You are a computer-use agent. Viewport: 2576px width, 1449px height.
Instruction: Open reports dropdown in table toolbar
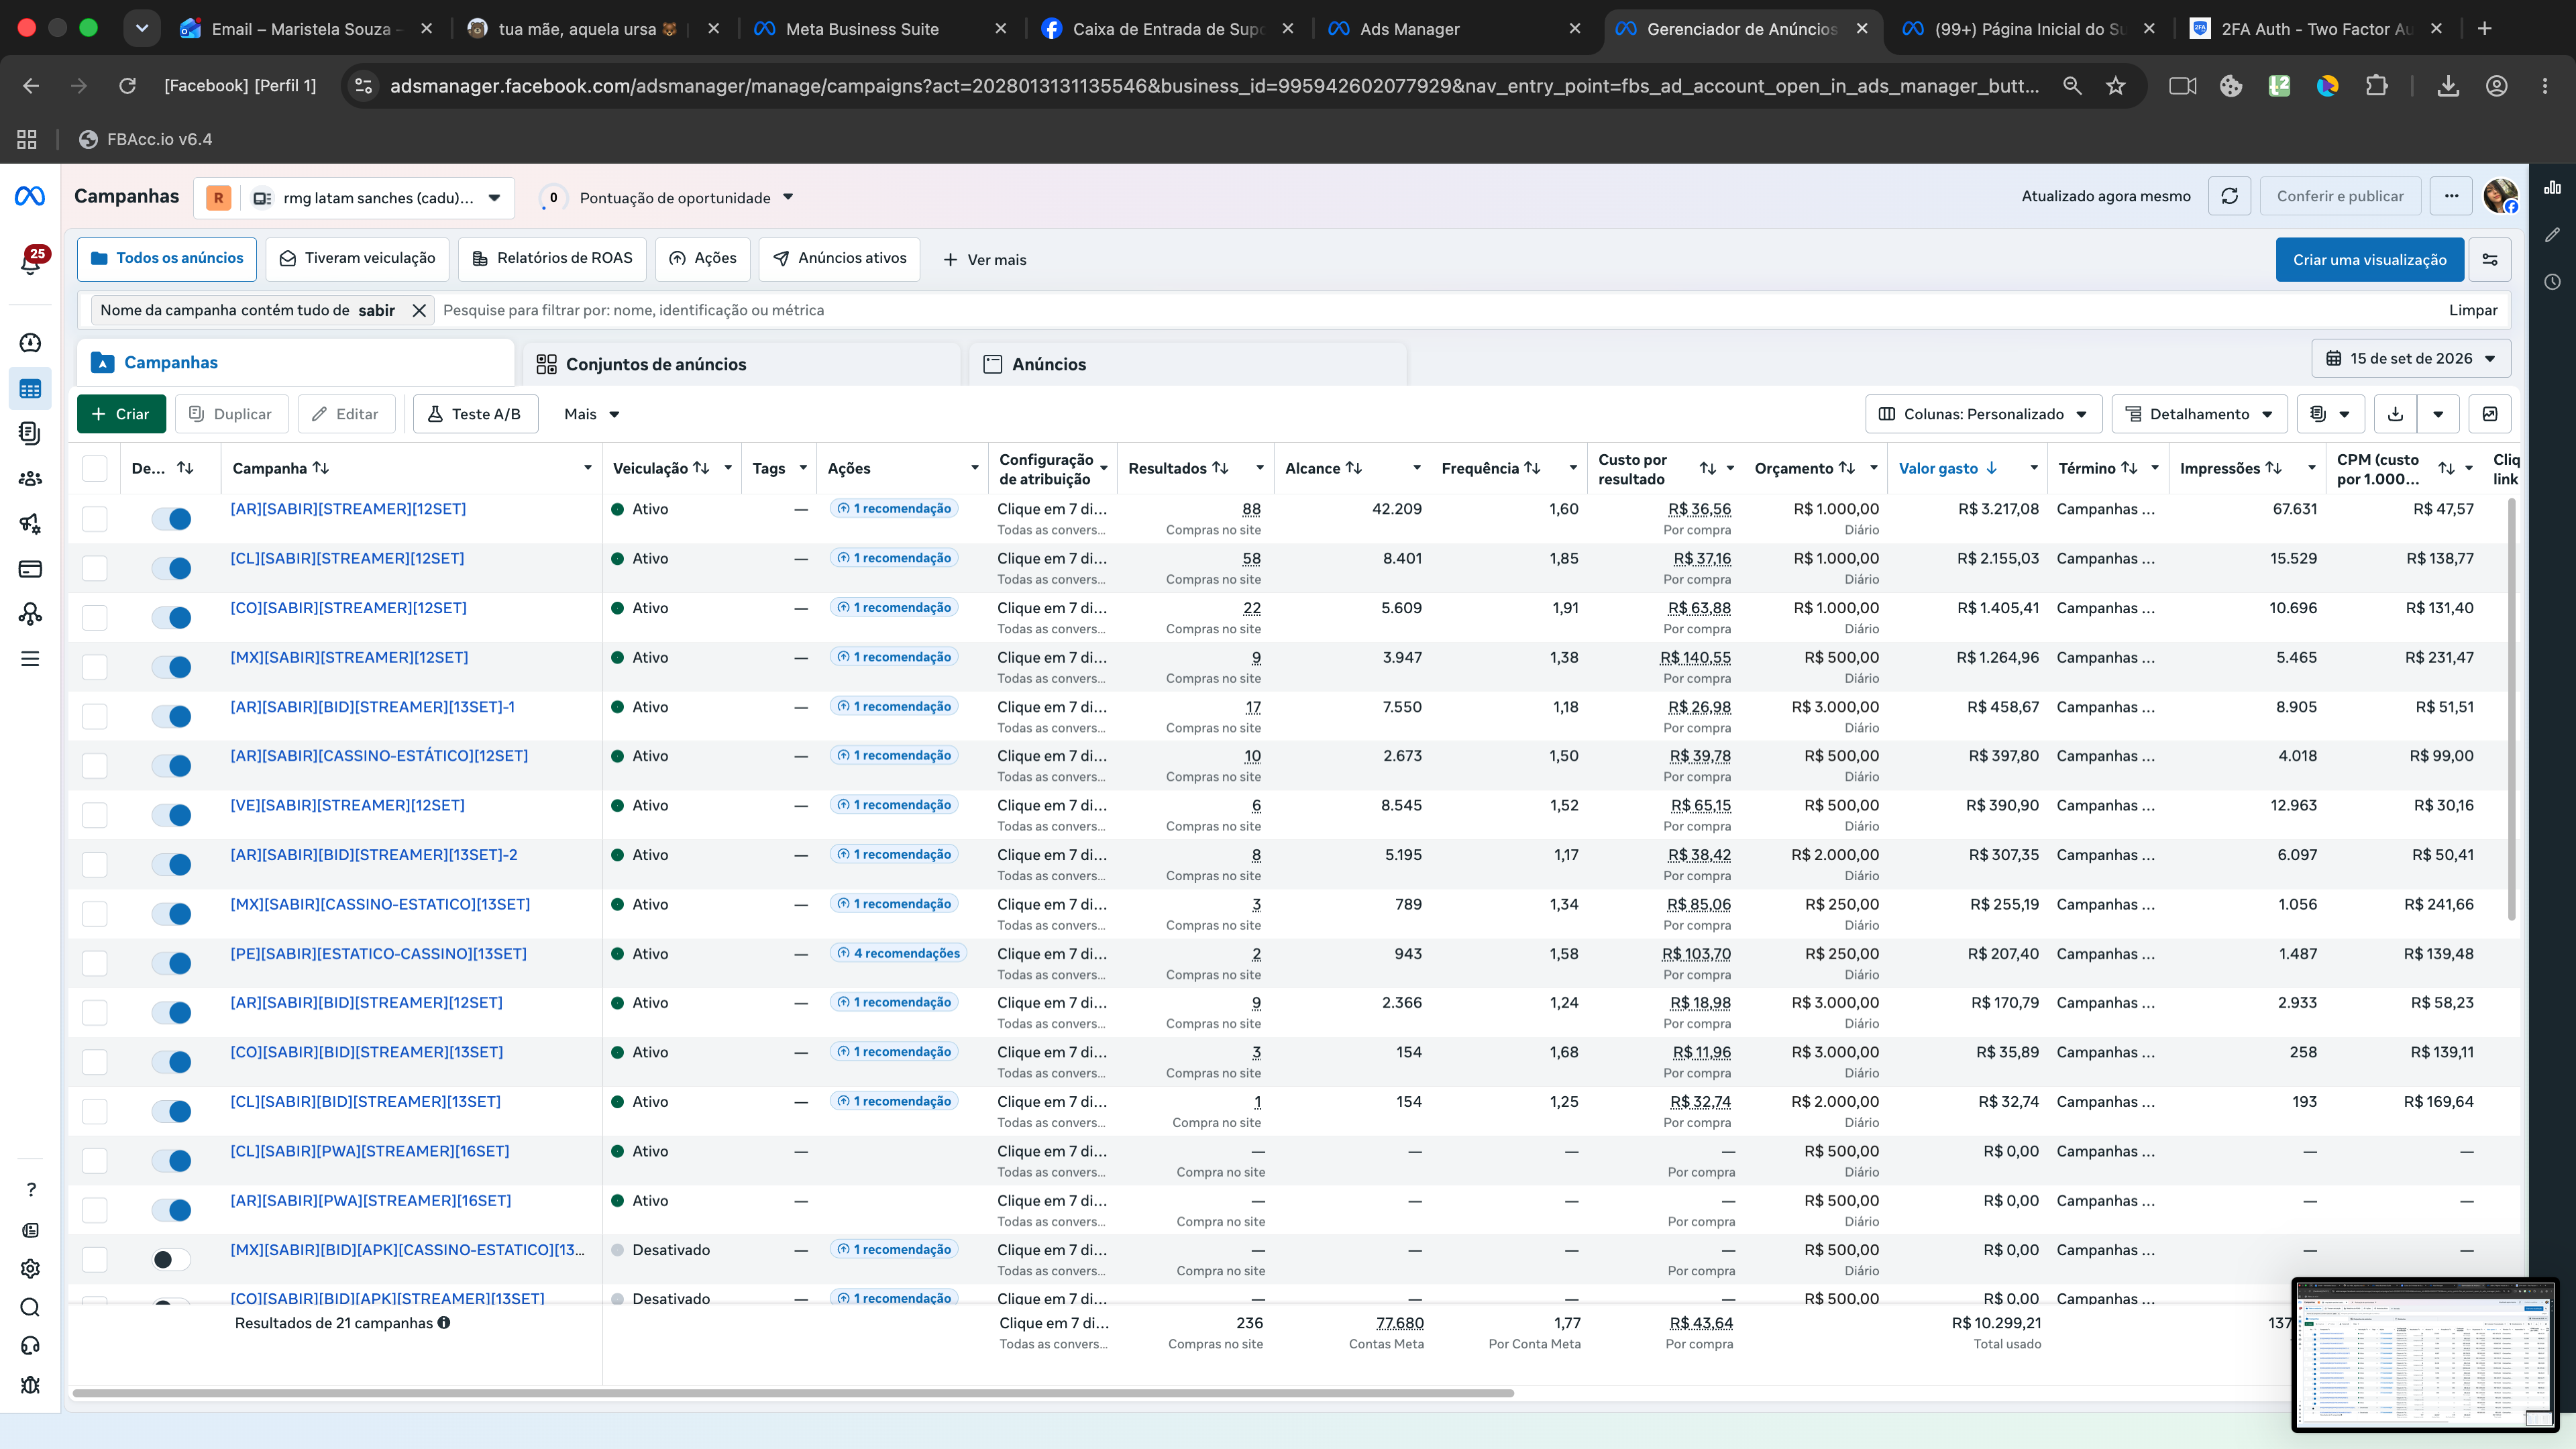point(2330,414)
